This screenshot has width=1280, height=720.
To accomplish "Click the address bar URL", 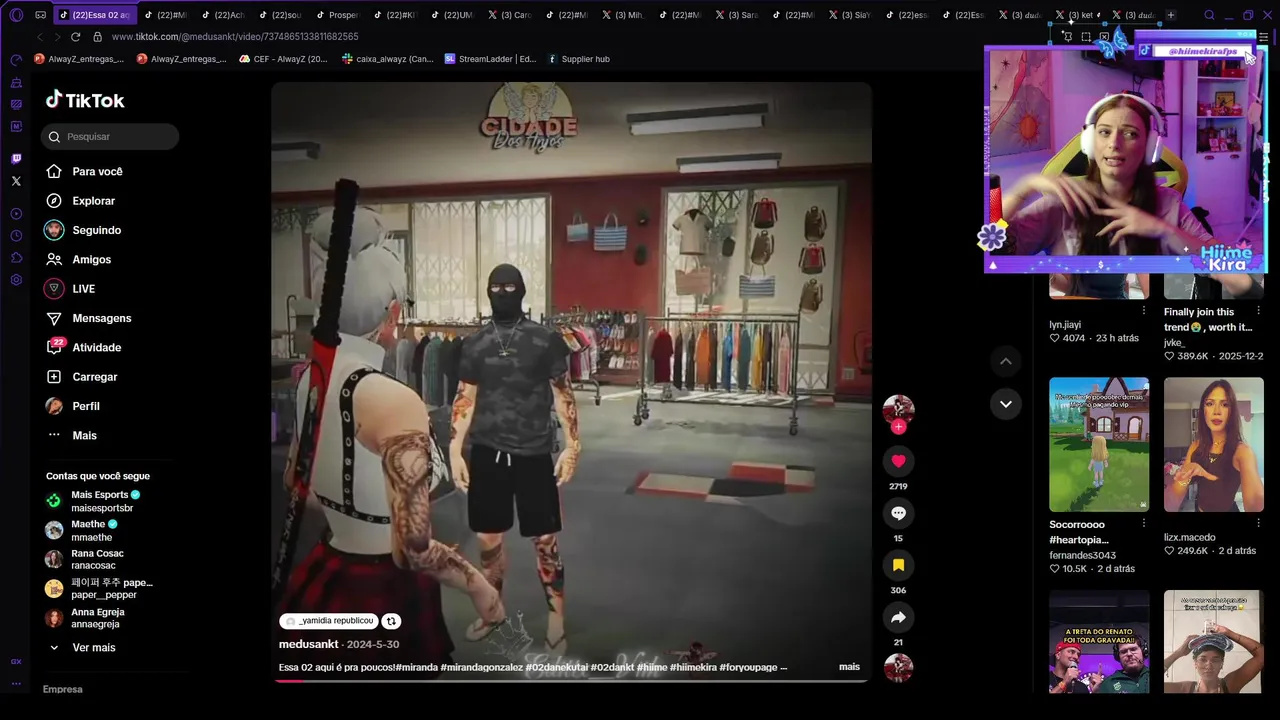I will (234, 37).
